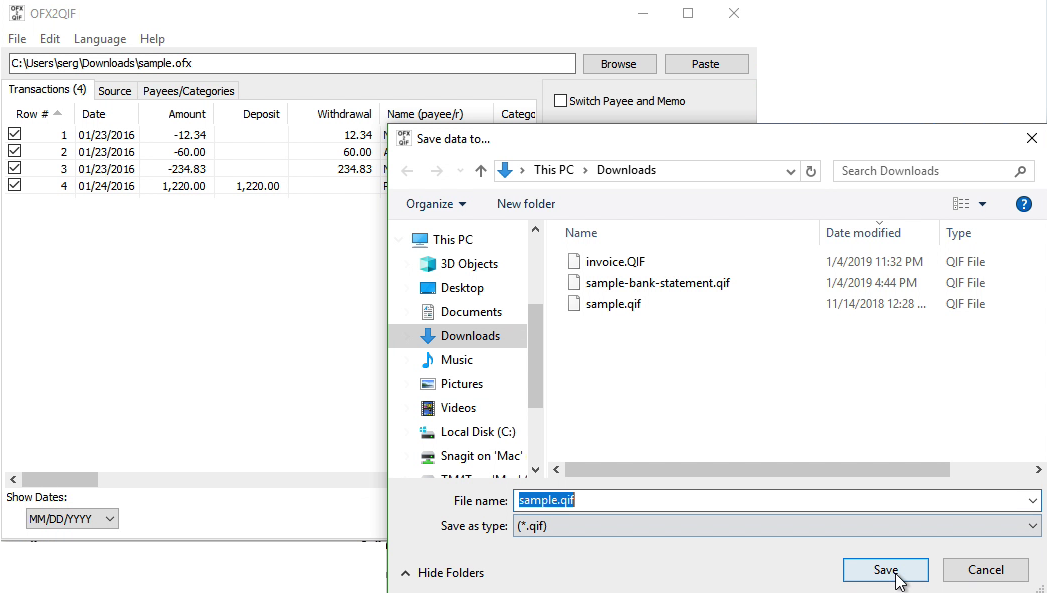The width and height of the screenshot is (1047, 593).
Task: Collapse the This PC tree node
Action: 399,240
